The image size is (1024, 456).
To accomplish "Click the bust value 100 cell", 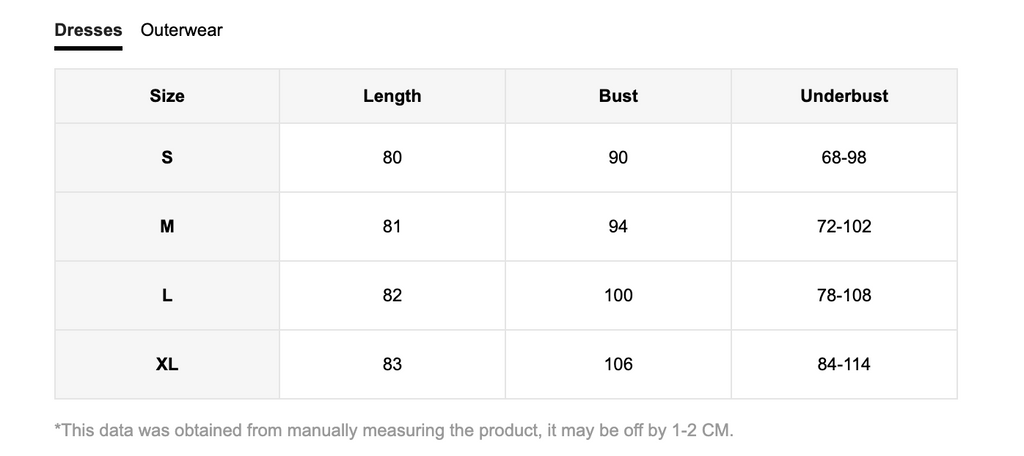I will pyautogui.click(x=618, y=295).
